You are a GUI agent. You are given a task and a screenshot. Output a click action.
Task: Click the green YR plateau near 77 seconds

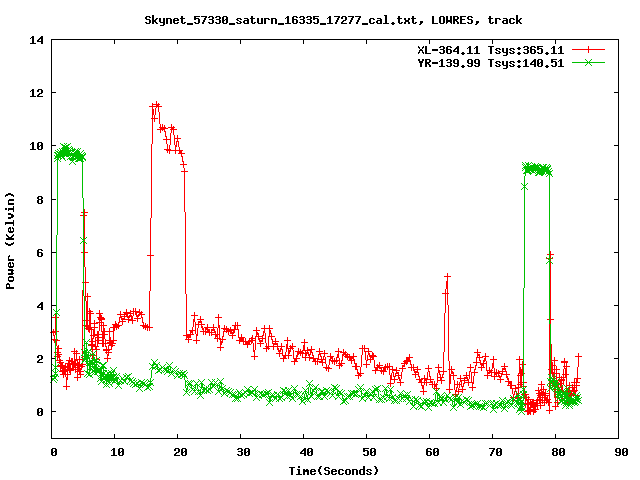click(x=537, y=169)
